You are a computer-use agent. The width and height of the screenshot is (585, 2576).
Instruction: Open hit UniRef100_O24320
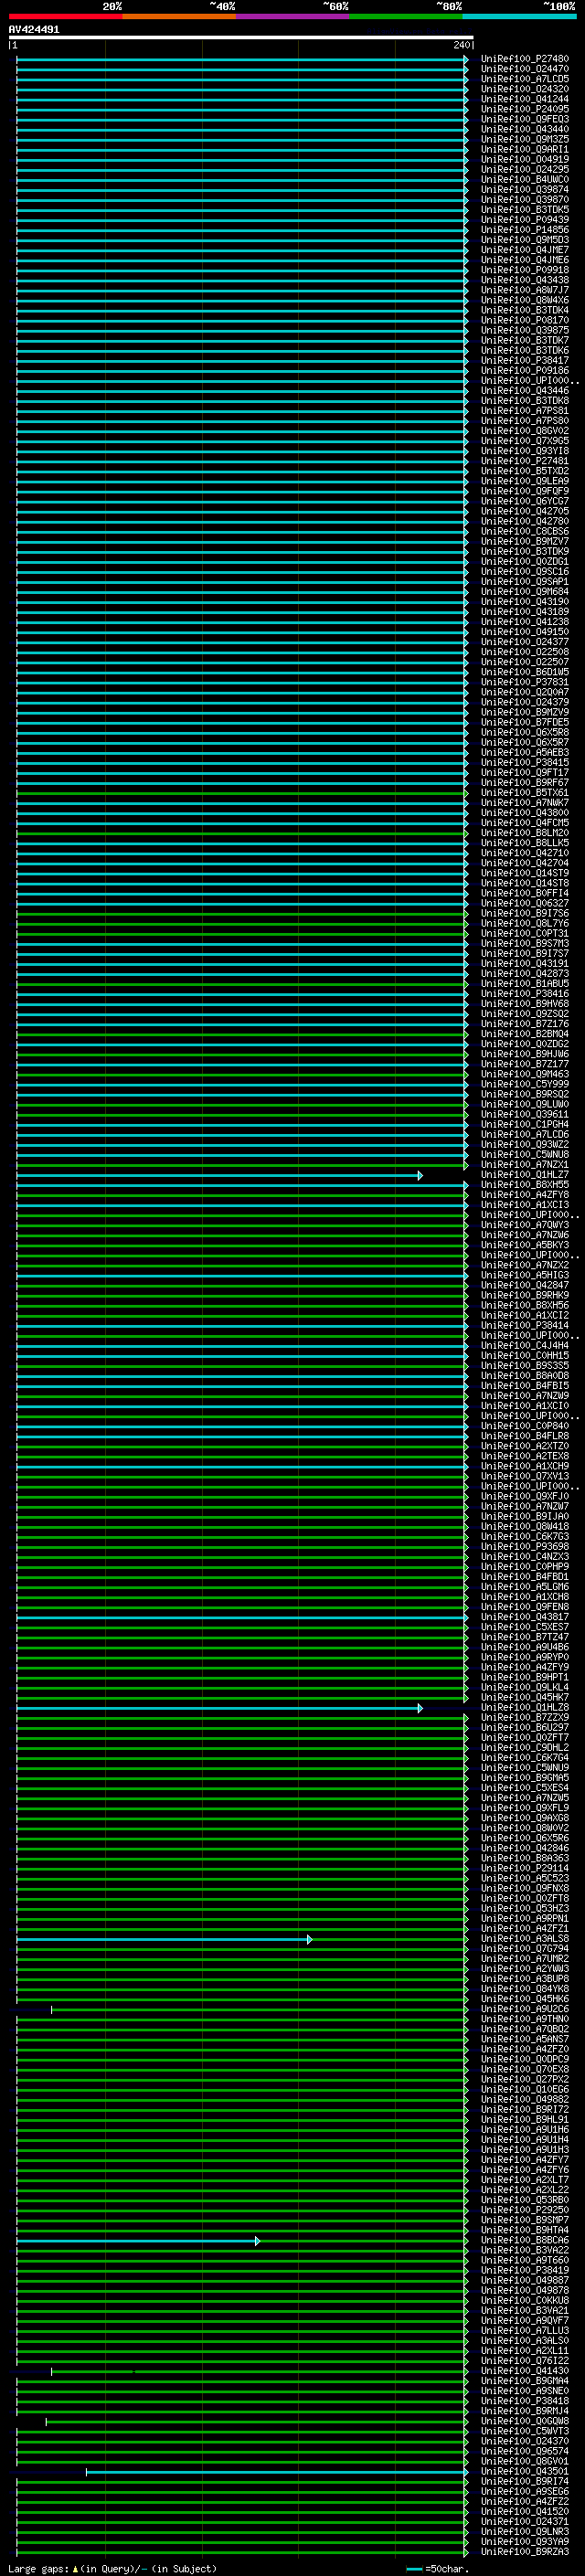pos(524,89)
